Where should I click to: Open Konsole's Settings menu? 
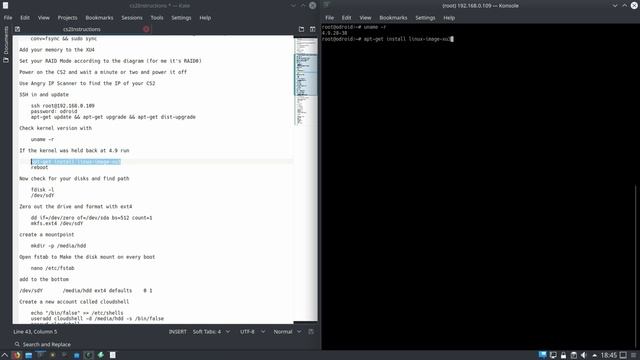click(x=425, y=18)
